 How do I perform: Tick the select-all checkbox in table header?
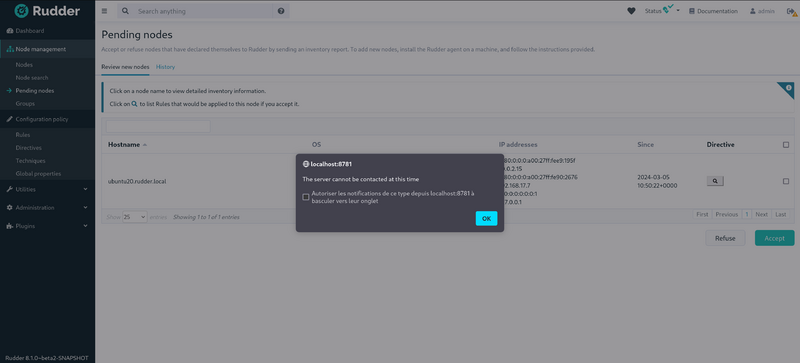click(786, 145)
